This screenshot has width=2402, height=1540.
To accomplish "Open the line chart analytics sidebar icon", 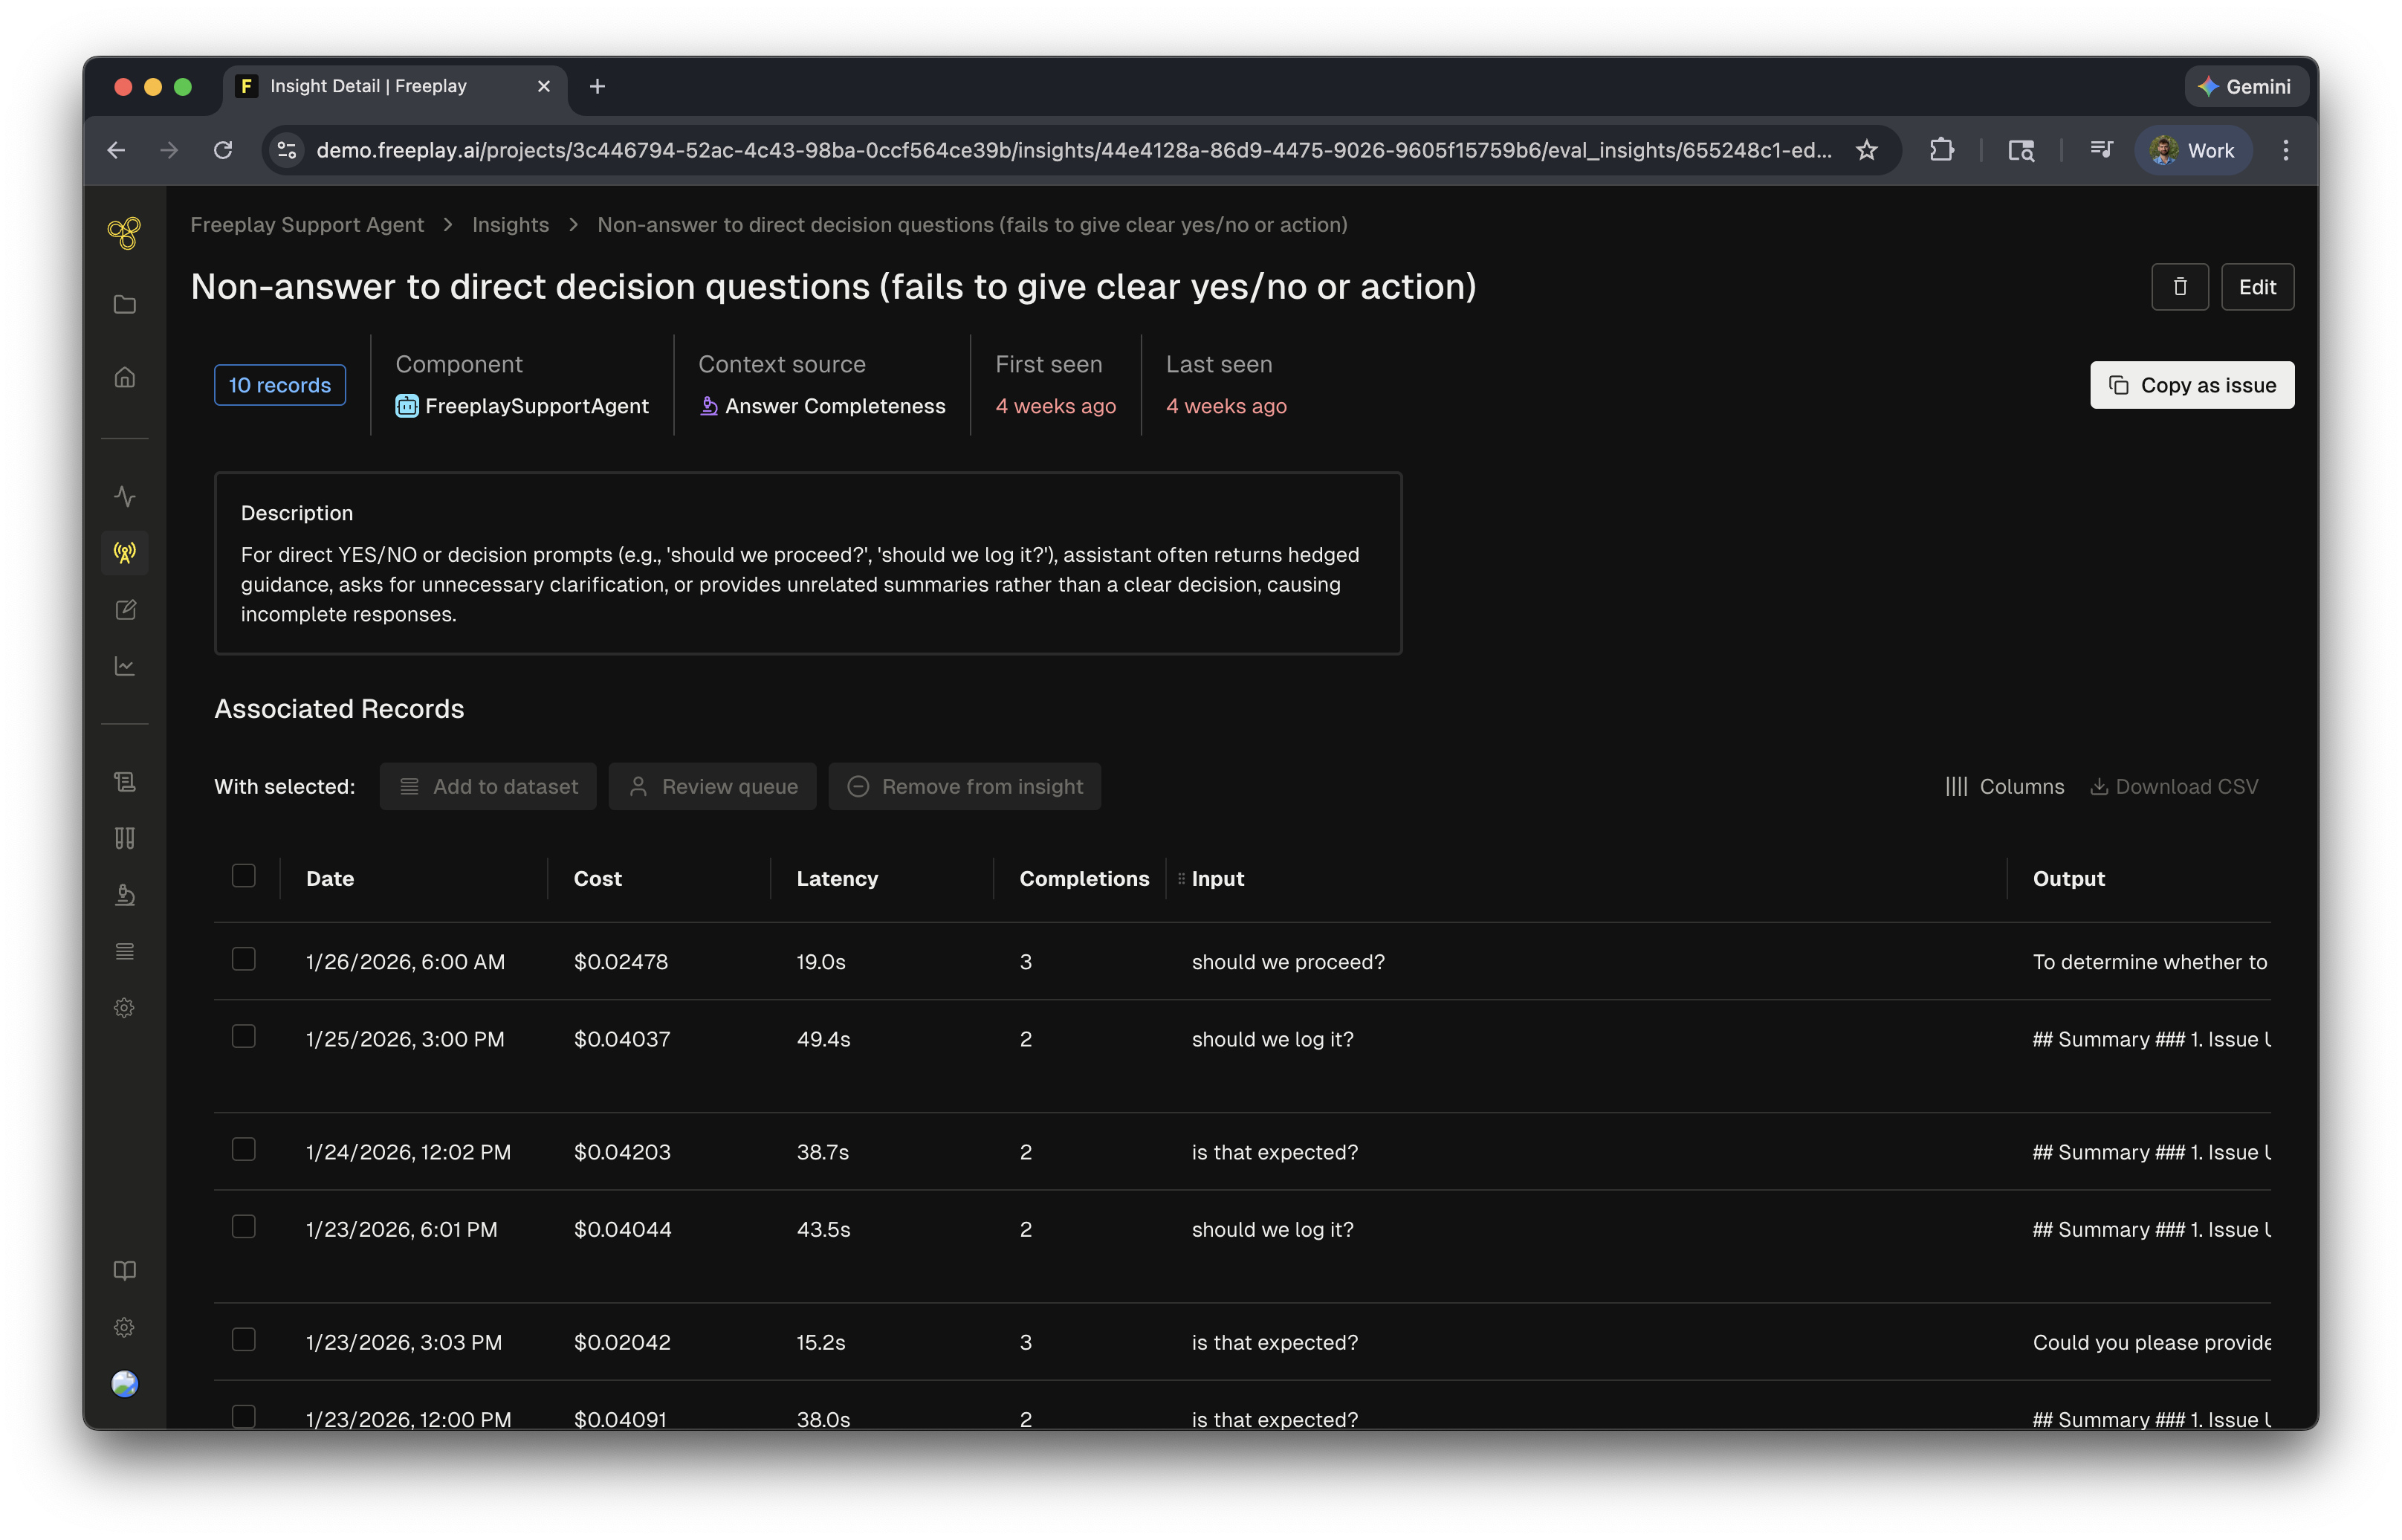I will [x=124, y=666].
